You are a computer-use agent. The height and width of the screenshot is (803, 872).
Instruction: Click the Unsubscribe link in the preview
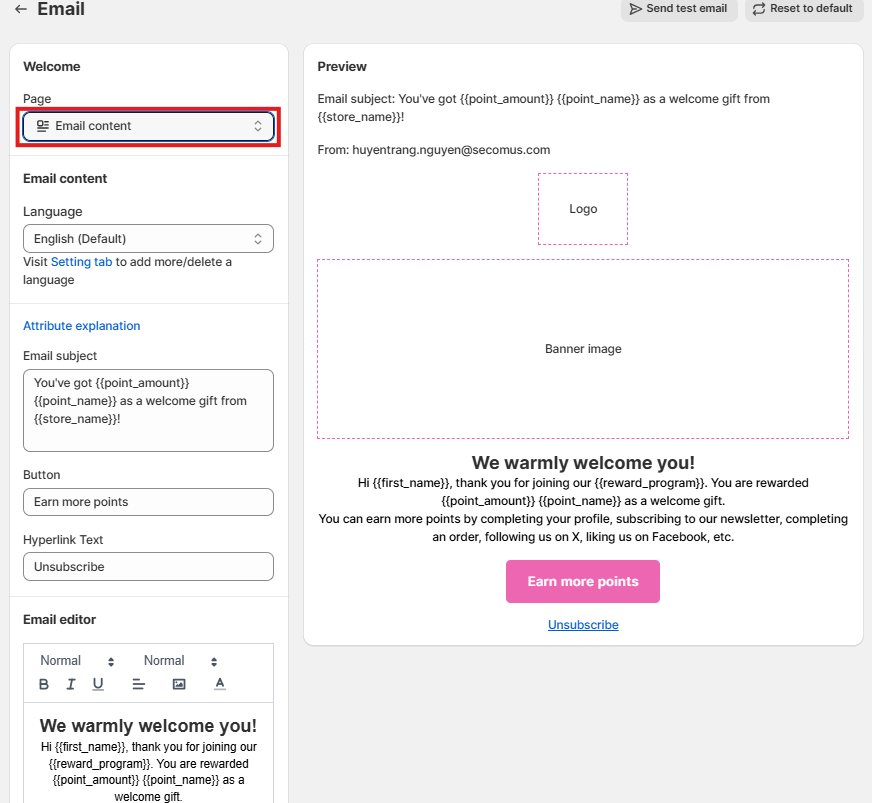click(x=583, y=625)
